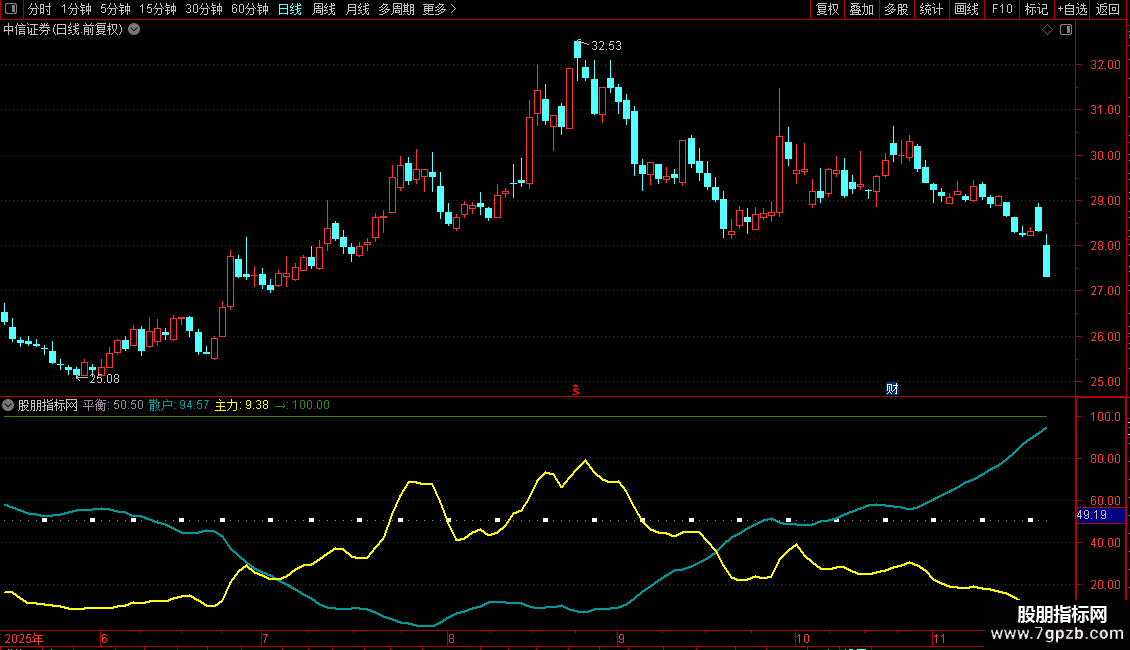Viewport: 1130px width, 650px height.
Task: Add stock to watchlist with +自选
Action: point(1070,9)
